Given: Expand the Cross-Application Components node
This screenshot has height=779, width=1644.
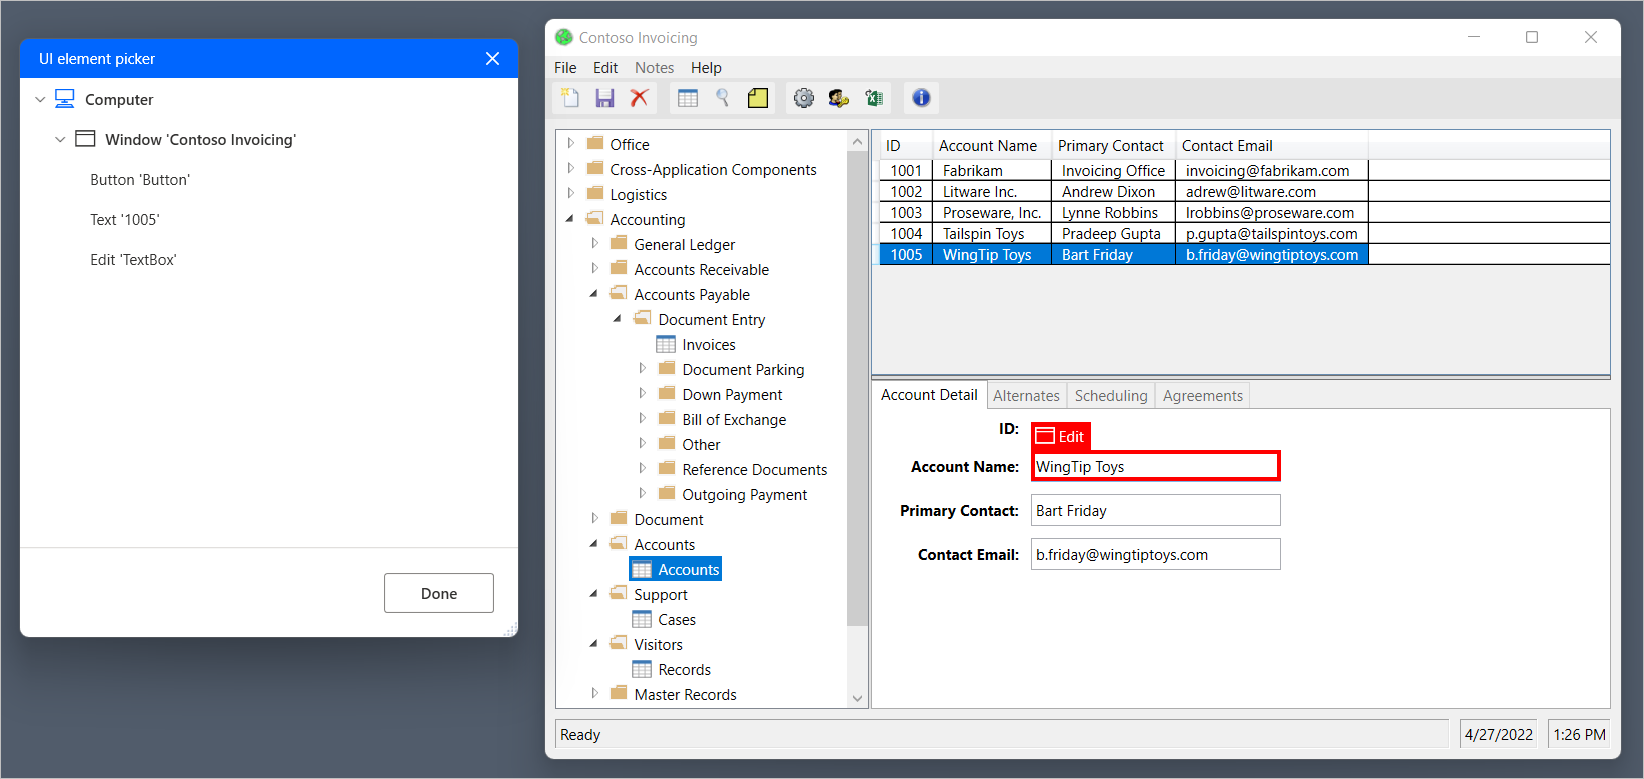Looking at the screenshot, I should point(571,169).
